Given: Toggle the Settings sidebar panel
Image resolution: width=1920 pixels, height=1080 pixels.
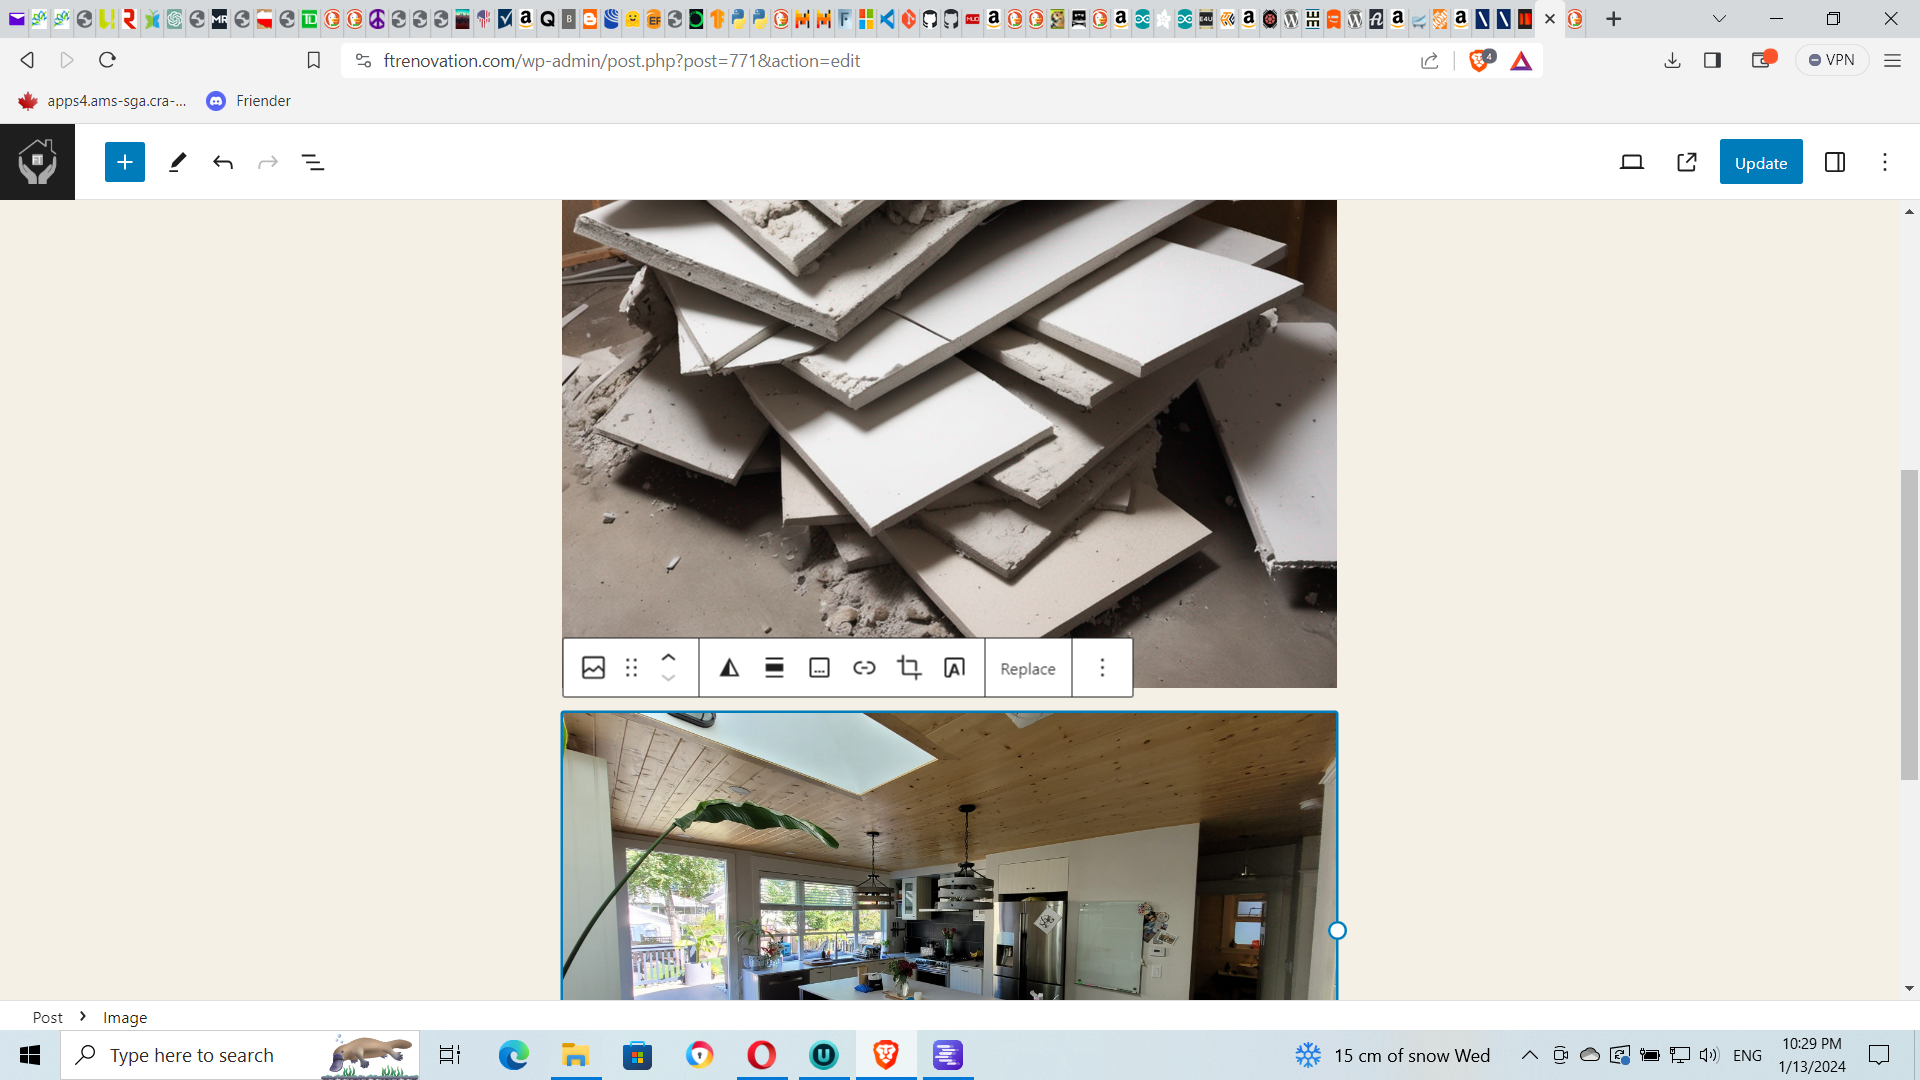Looking at the screenshot, I should point(1835,162).
